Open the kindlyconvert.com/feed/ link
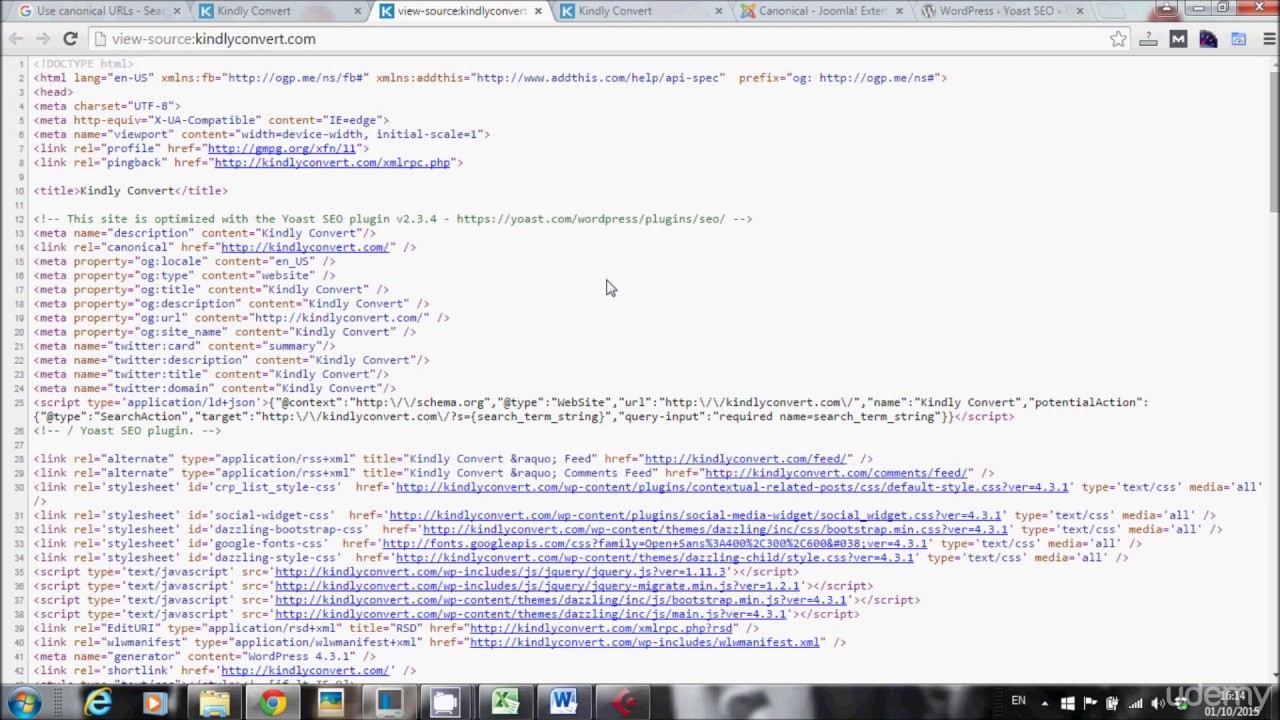This screenshot has height=720, width=1280. tap(747, 459)
